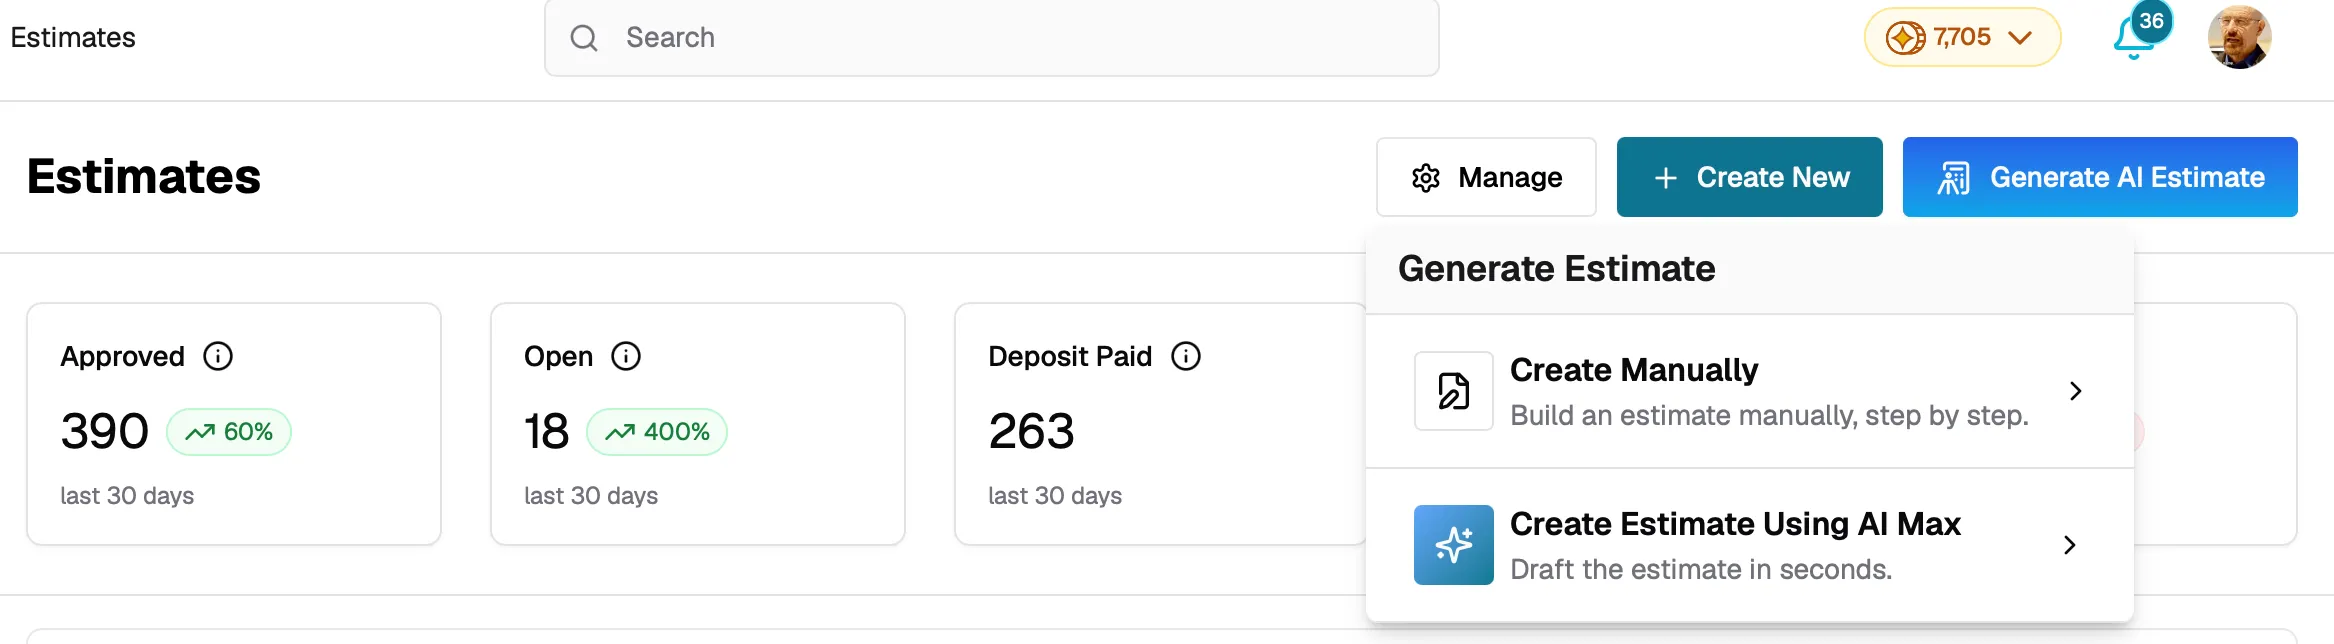Focus the Search input field
This screenshot has height=644, width=2334.
[x=992, y=38]
